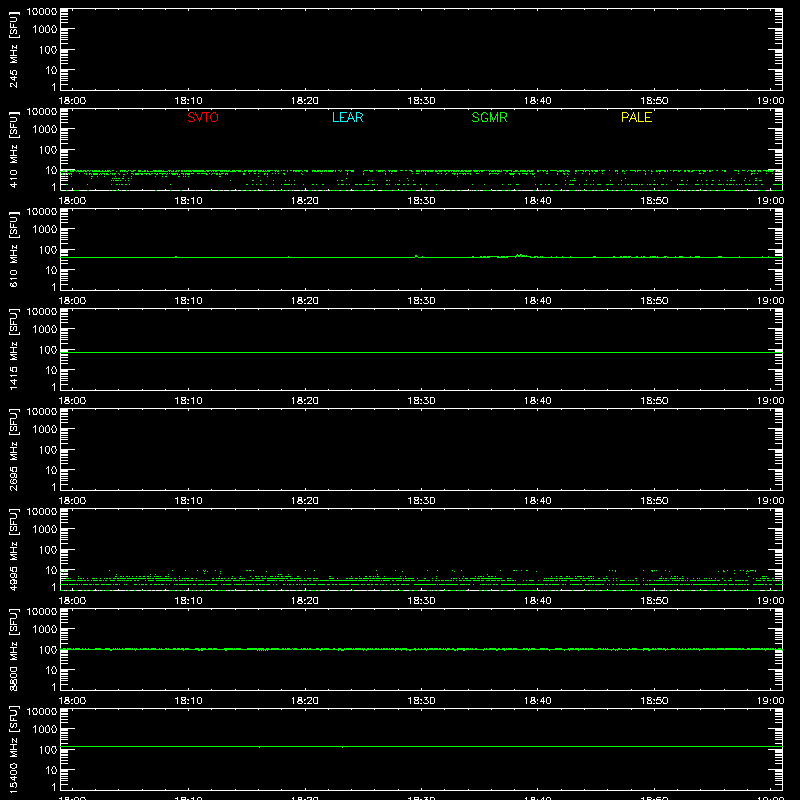Screen dimensions: 800x800
Task: Select the 610 MHz [SFU] axis title
Action: [x=14, y=249]
